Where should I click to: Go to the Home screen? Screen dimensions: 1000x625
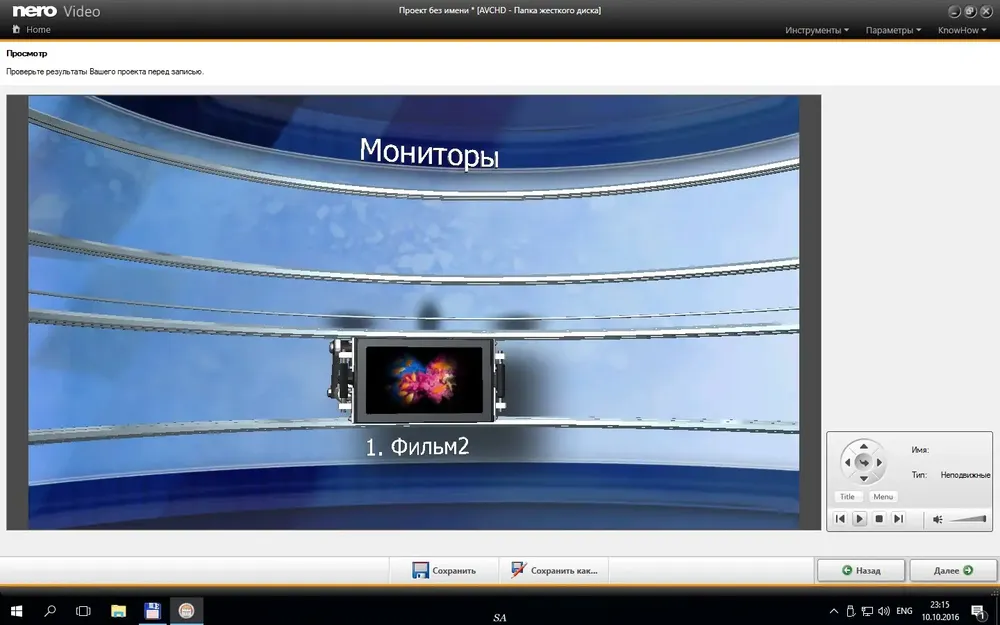(31, 29)
